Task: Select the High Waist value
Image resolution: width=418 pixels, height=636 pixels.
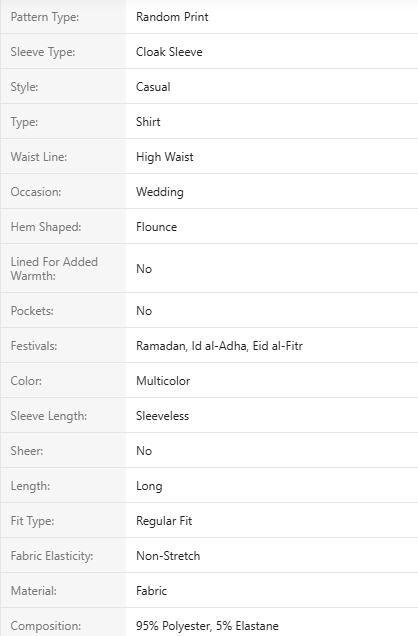Action: 165,157
